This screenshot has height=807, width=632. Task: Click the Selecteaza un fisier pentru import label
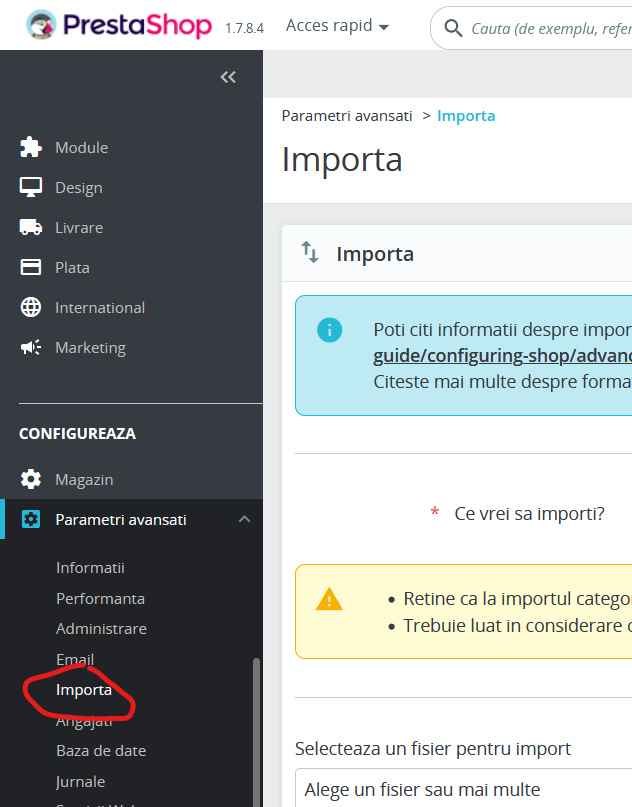click(433, 748)
